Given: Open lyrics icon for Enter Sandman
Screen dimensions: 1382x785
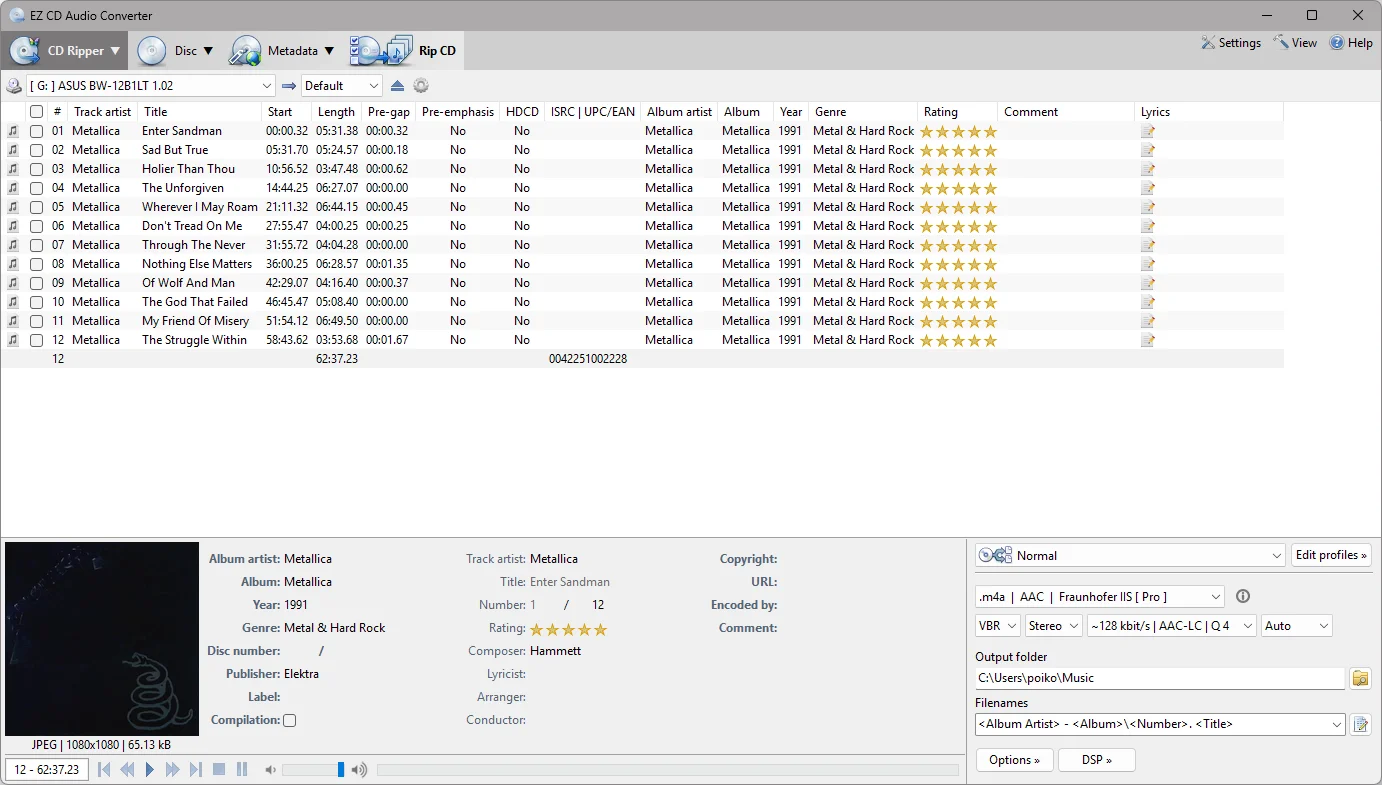Looking at the screenshot, I should (x=1148, y=131).
